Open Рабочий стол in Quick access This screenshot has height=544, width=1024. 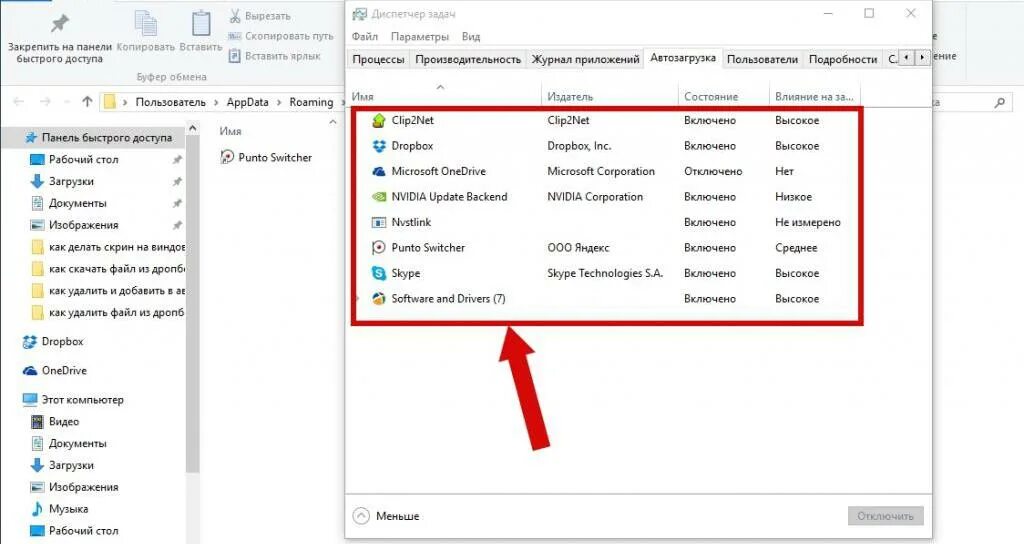pyautogui.click(x=84, y=159)
